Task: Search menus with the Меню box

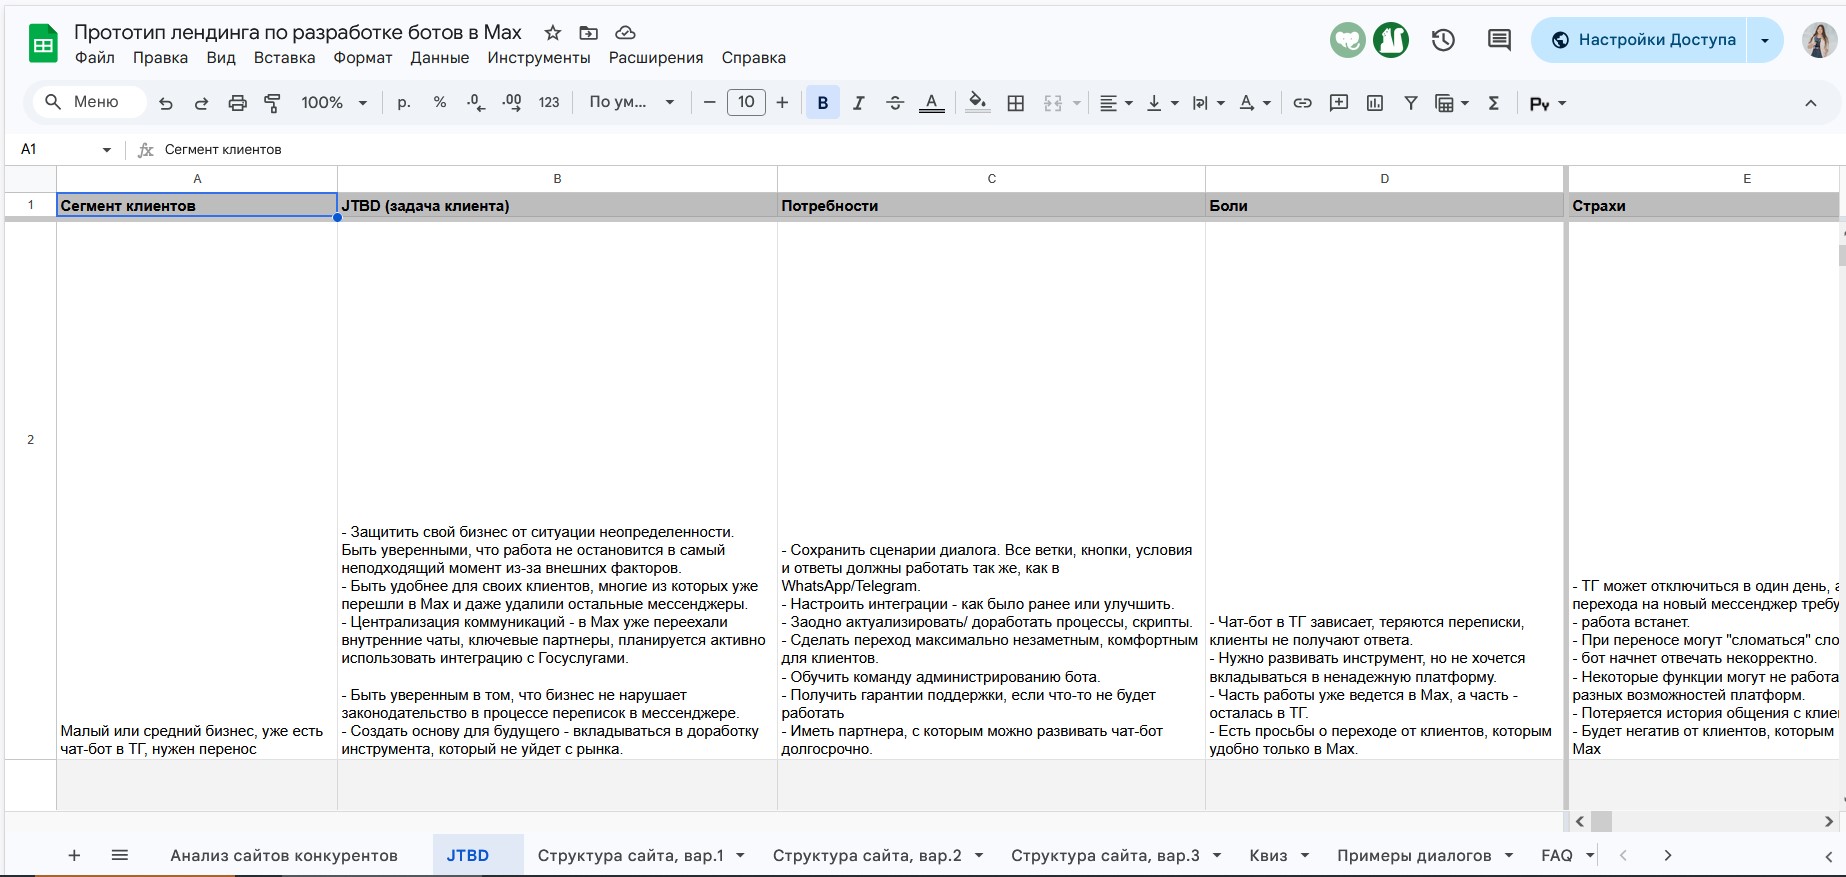Action: [89, 102]
